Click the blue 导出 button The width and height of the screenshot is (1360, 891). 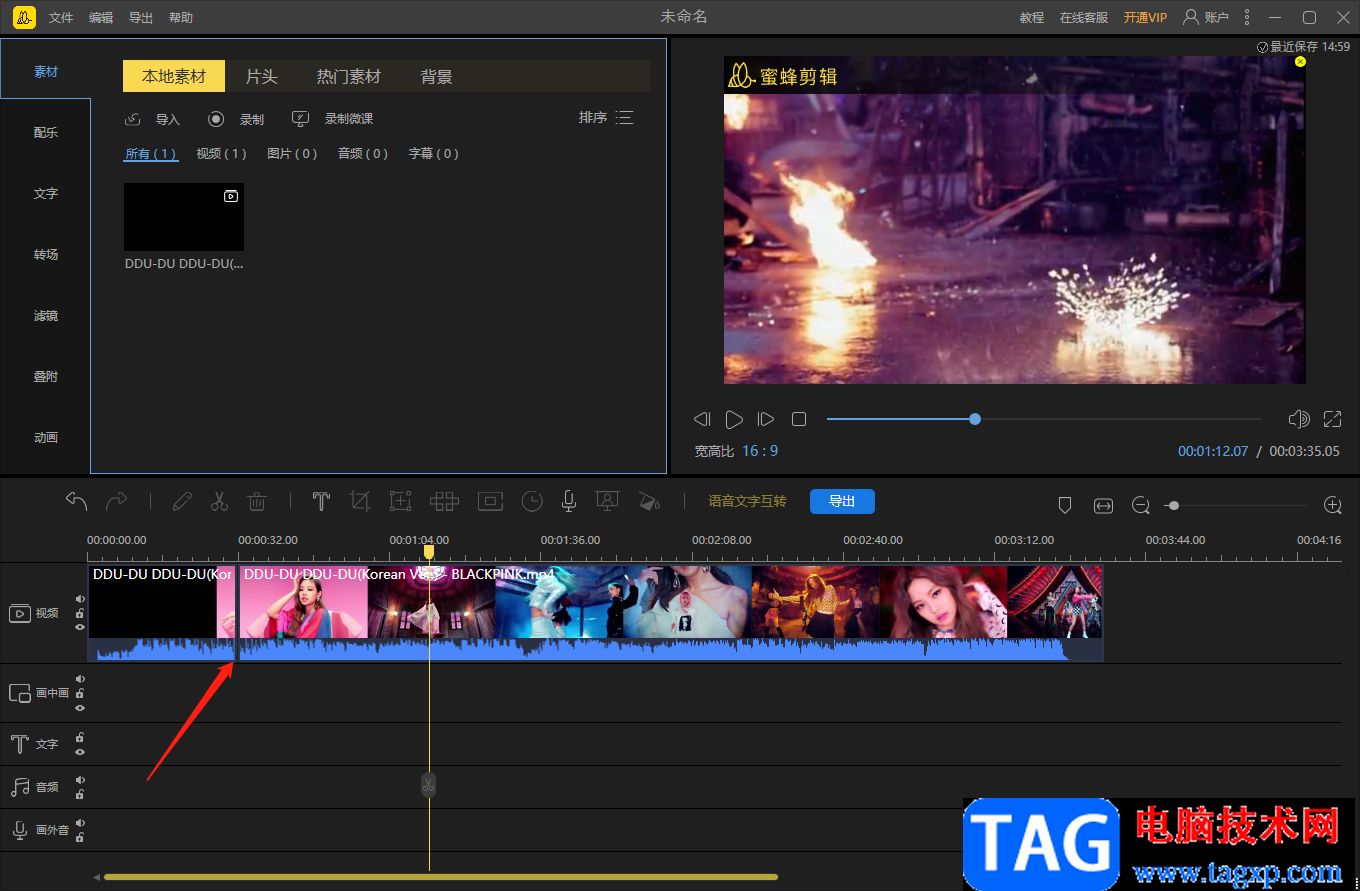click(842, 502)
